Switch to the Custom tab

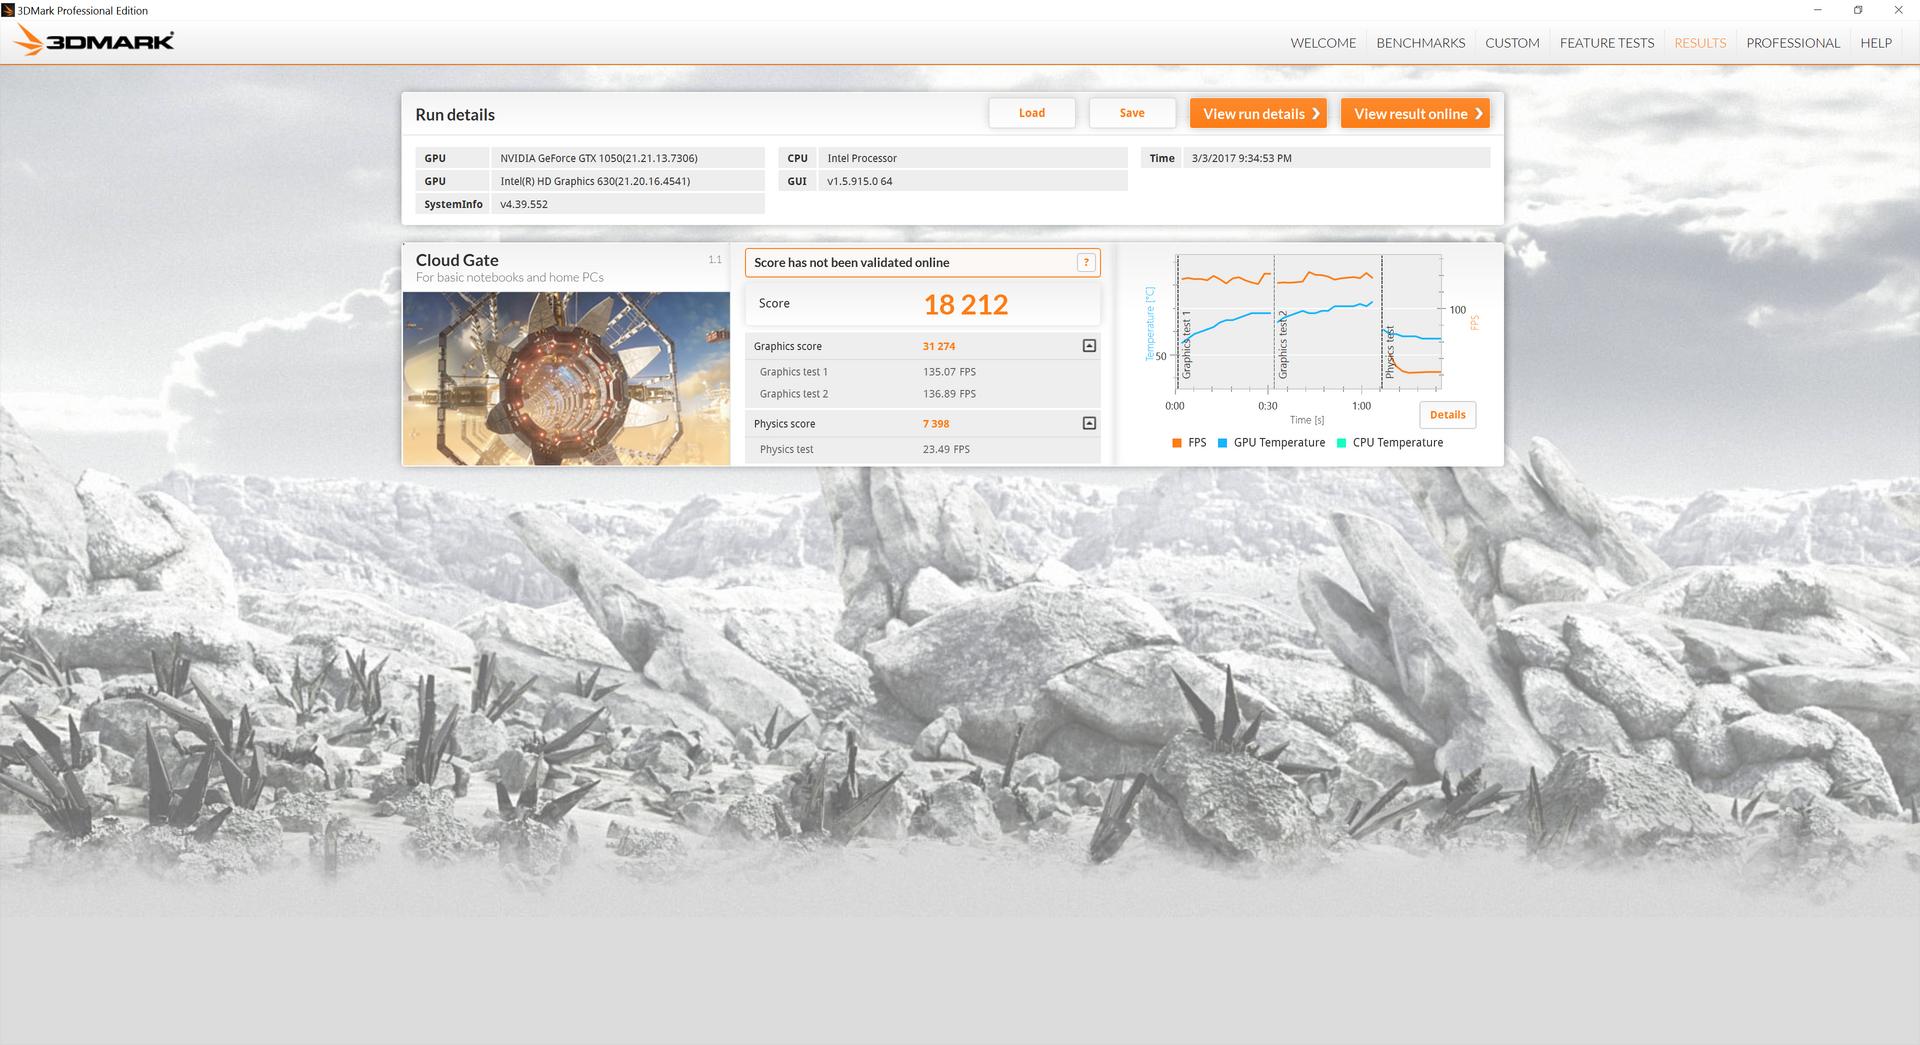point(1512,43)
